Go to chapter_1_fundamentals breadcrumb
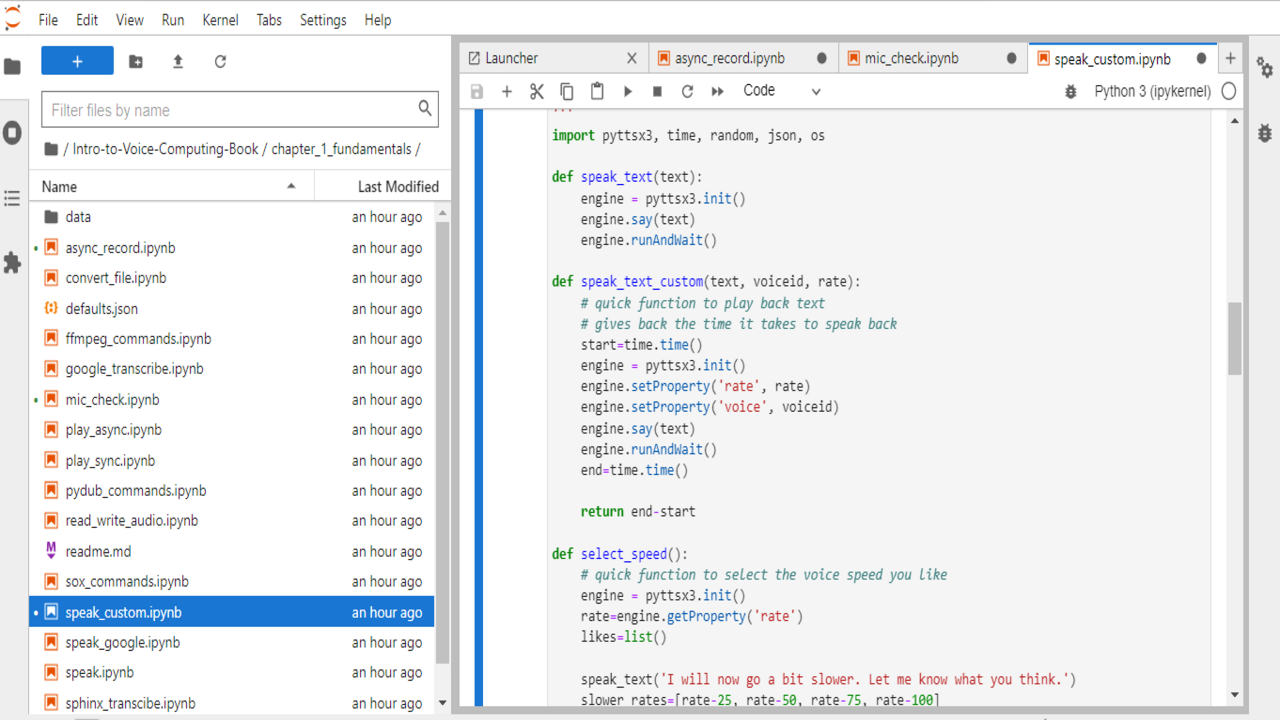Viewport: 1280px width, 720px height. [x=341, y=149]
